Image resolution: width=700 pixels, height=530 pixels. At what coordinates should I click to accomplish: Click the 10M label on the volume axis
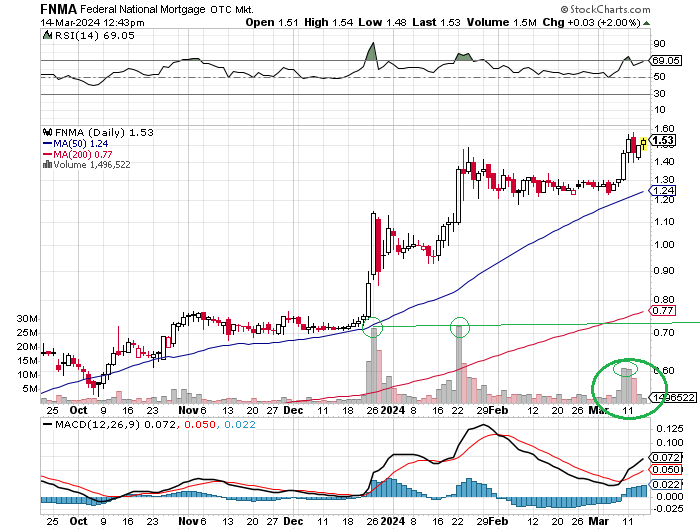click(x=27, y=375)
